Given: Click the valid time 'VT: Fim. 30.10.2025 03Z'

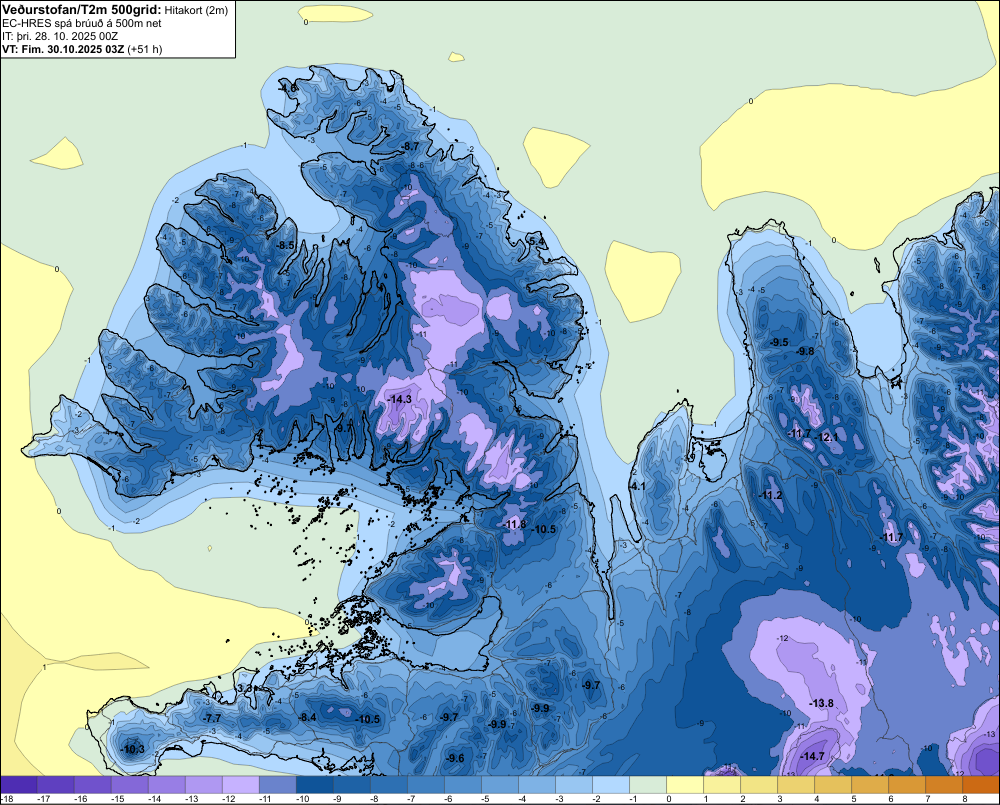Looking at the screenshot, I should tap(64, 49).
